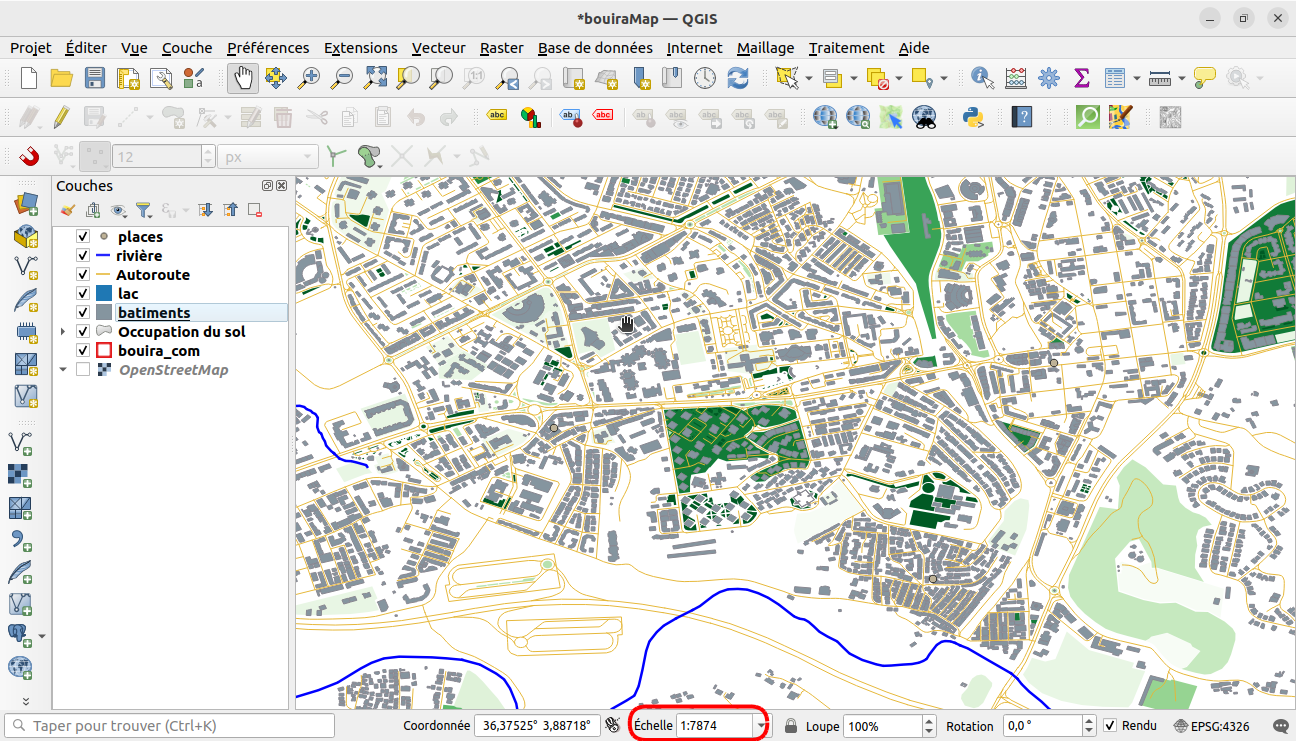Select the Zoom In tool
This screenshot has width=1296, height=741.
pos(309,78)
